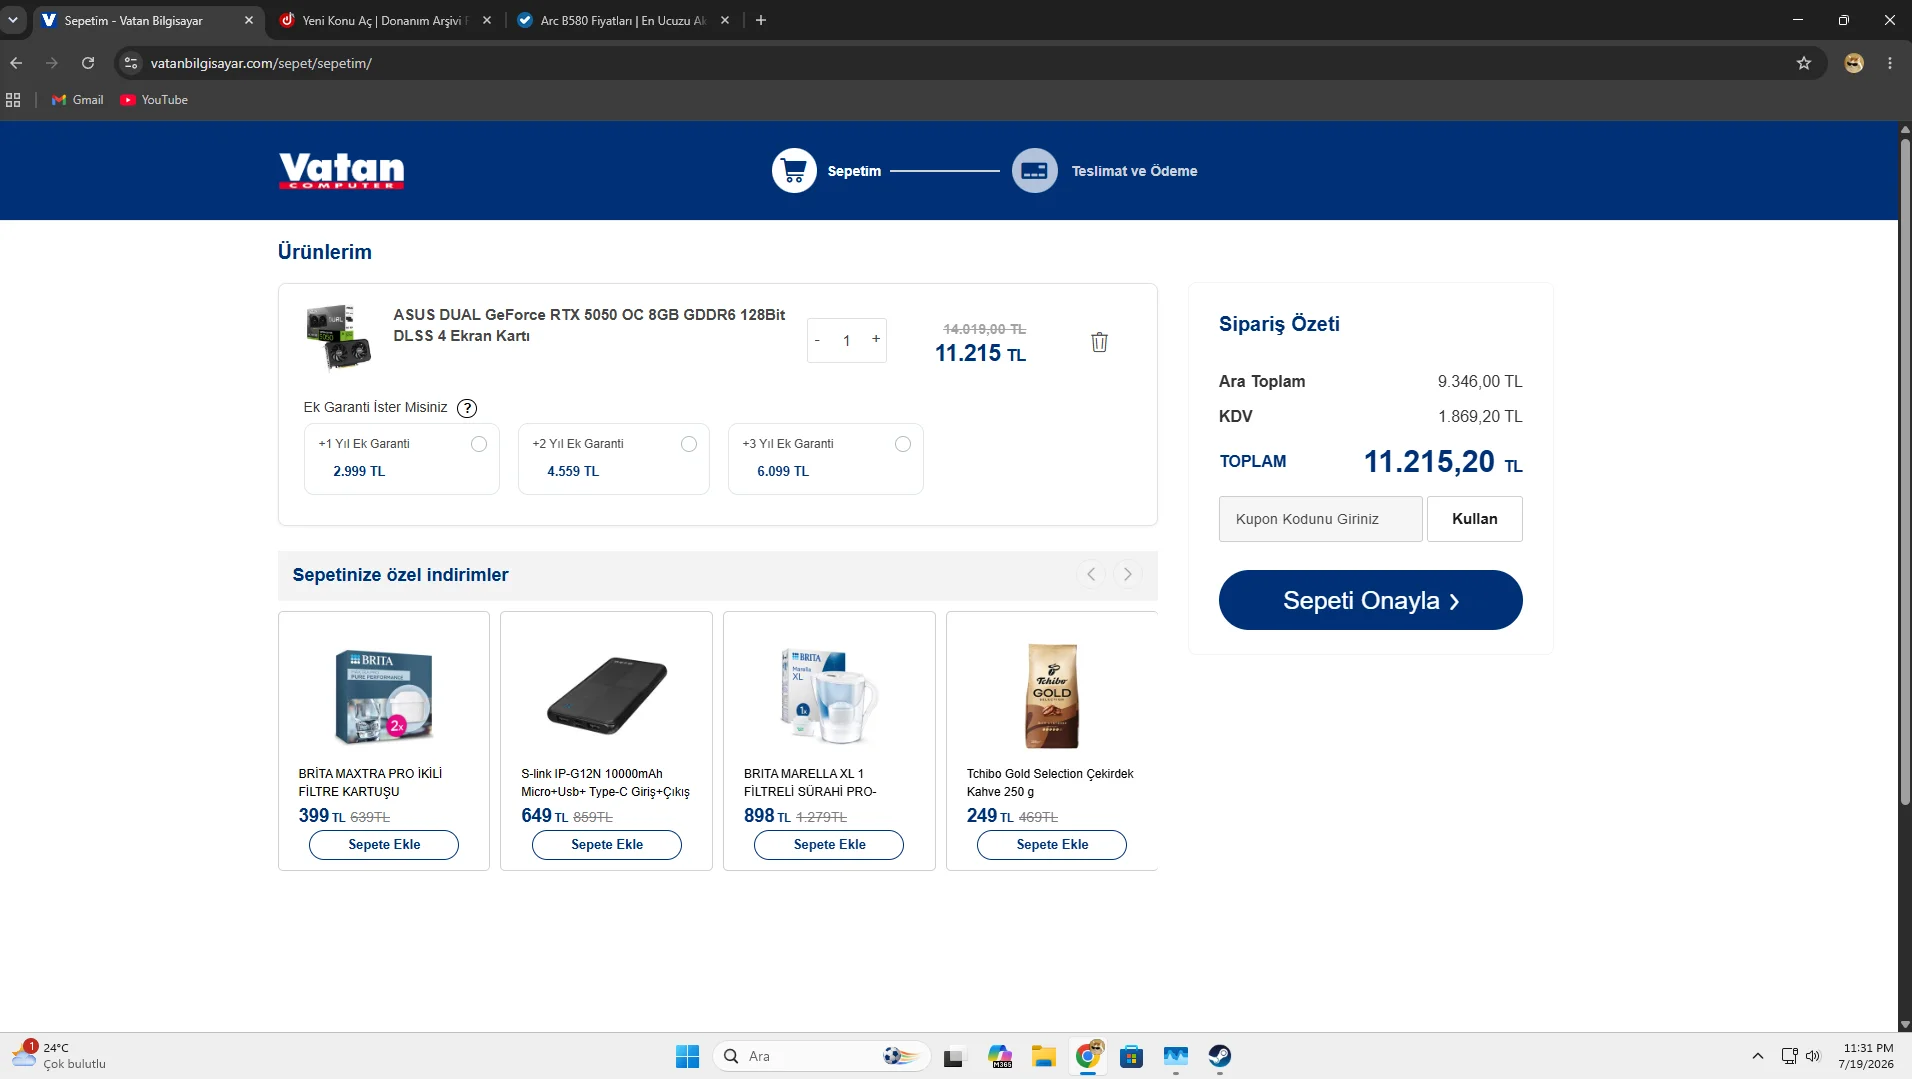Click the quantity value field
Image resolution: width=1912 pixels, height=1079 pixels.
(x=847, y=341)
